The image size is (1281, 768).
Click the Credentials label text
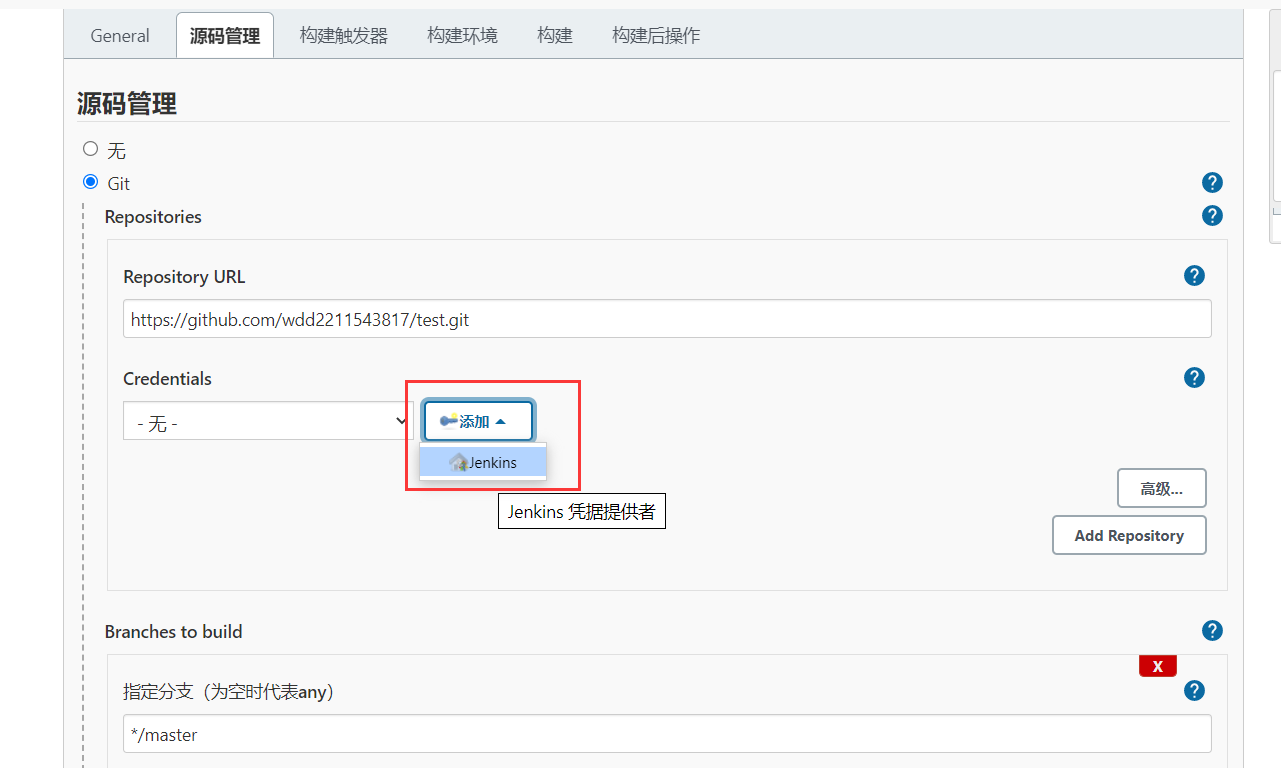pos(168,379)
